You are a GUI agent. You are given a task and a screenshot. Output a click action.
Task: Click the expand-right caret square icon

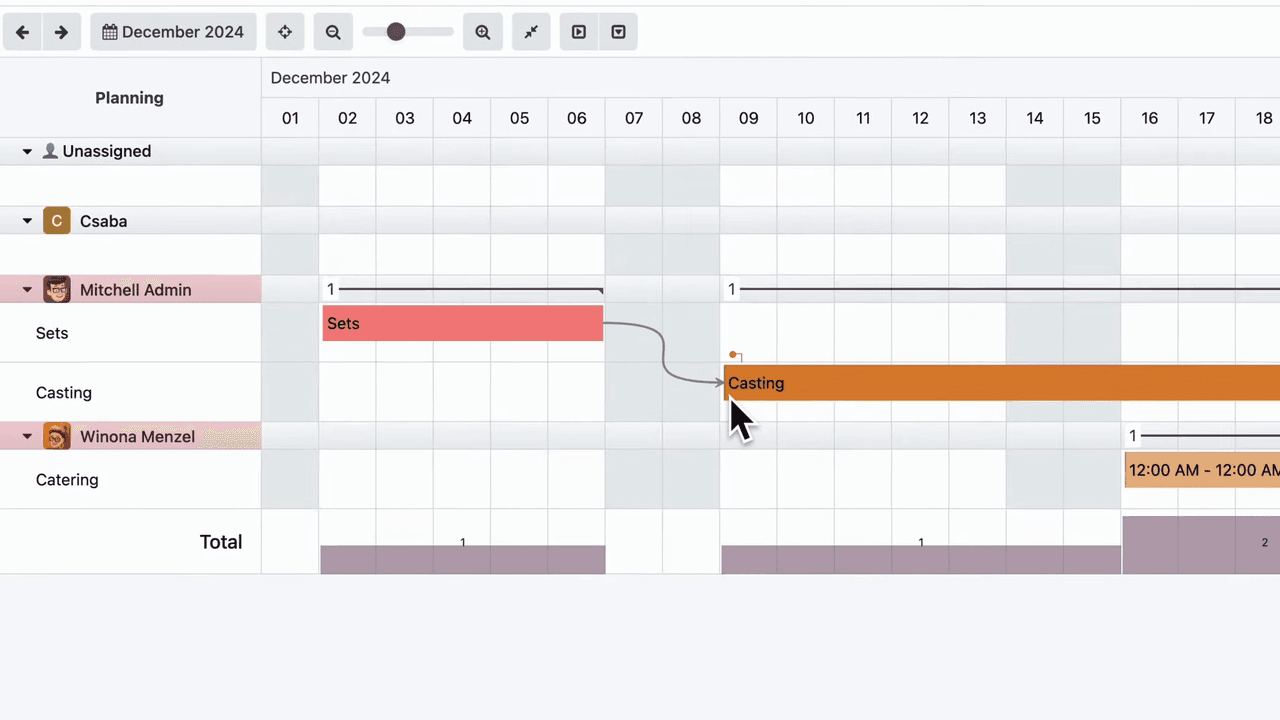click(579, 32)
